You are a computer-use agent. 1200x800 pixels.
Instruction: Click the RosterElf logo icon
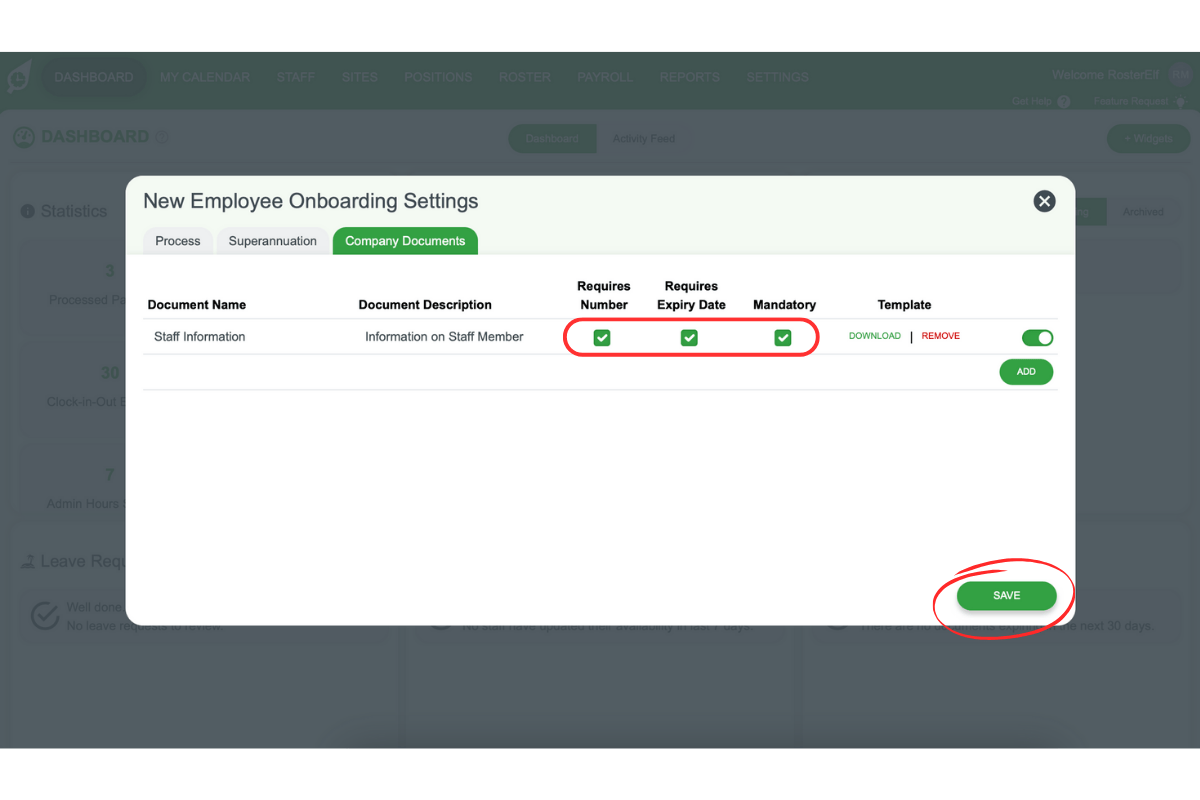click(x=19, y=76)
